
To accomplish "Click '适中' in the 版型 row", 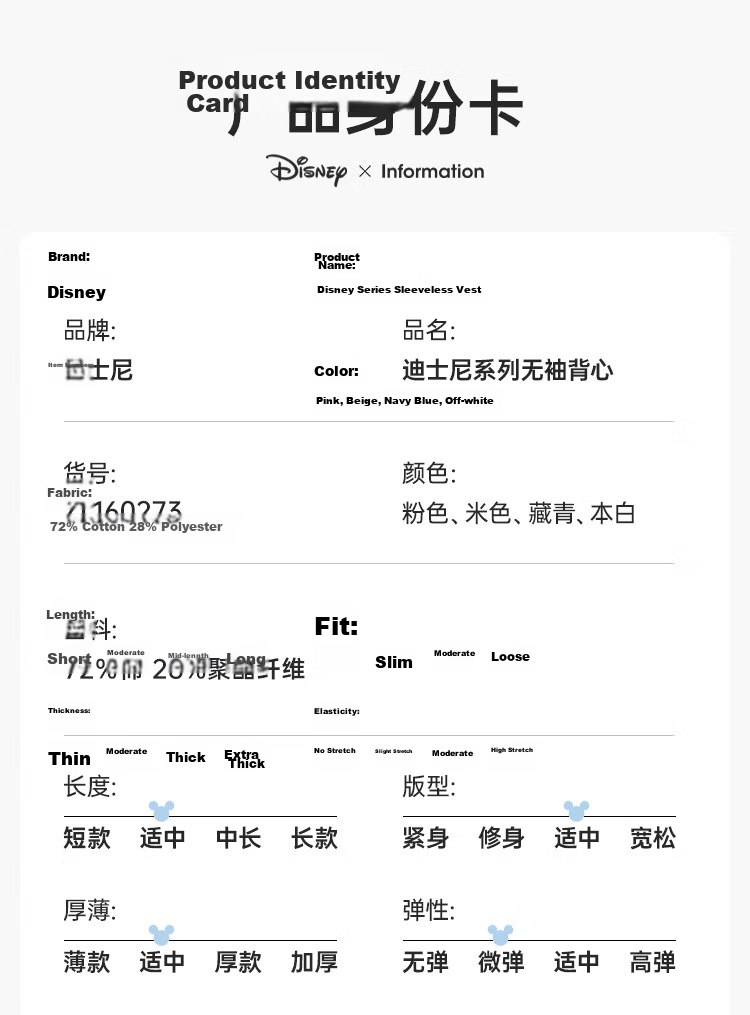I will [x=577, y=838].
